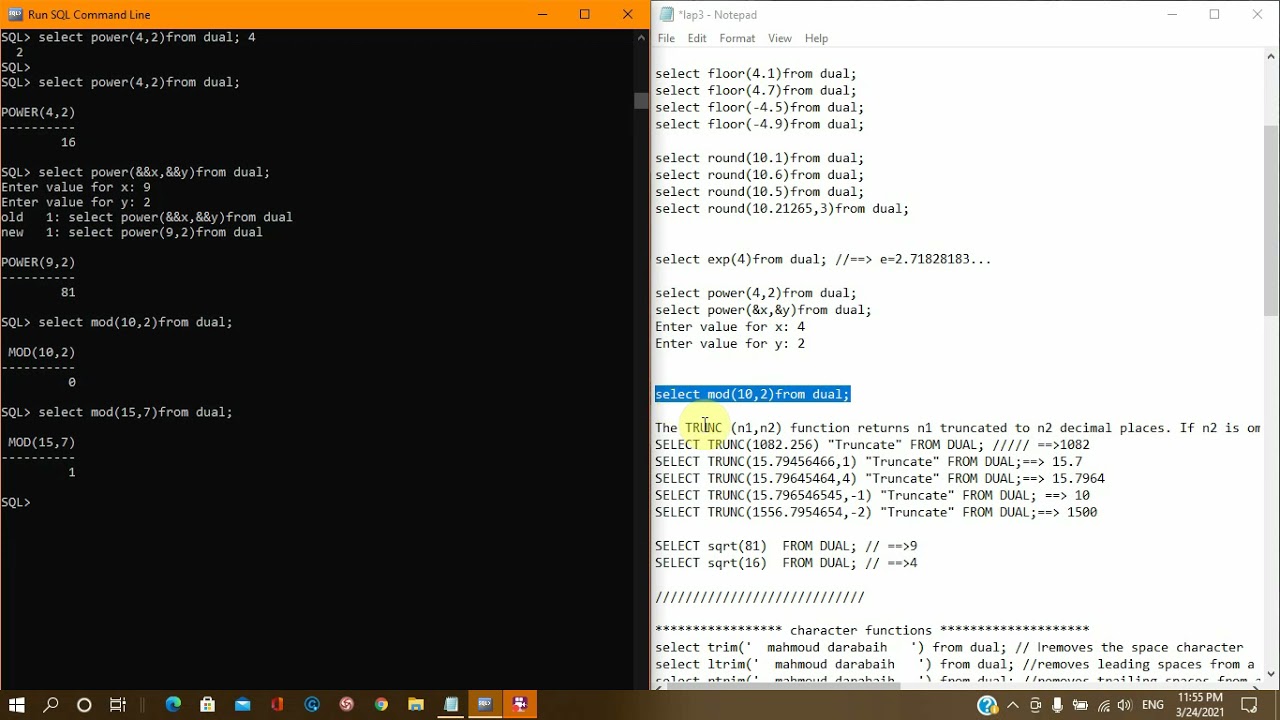The image size is (1280, 720).
Task: Open the Mail app in taskbar
Action: [243, 705]
